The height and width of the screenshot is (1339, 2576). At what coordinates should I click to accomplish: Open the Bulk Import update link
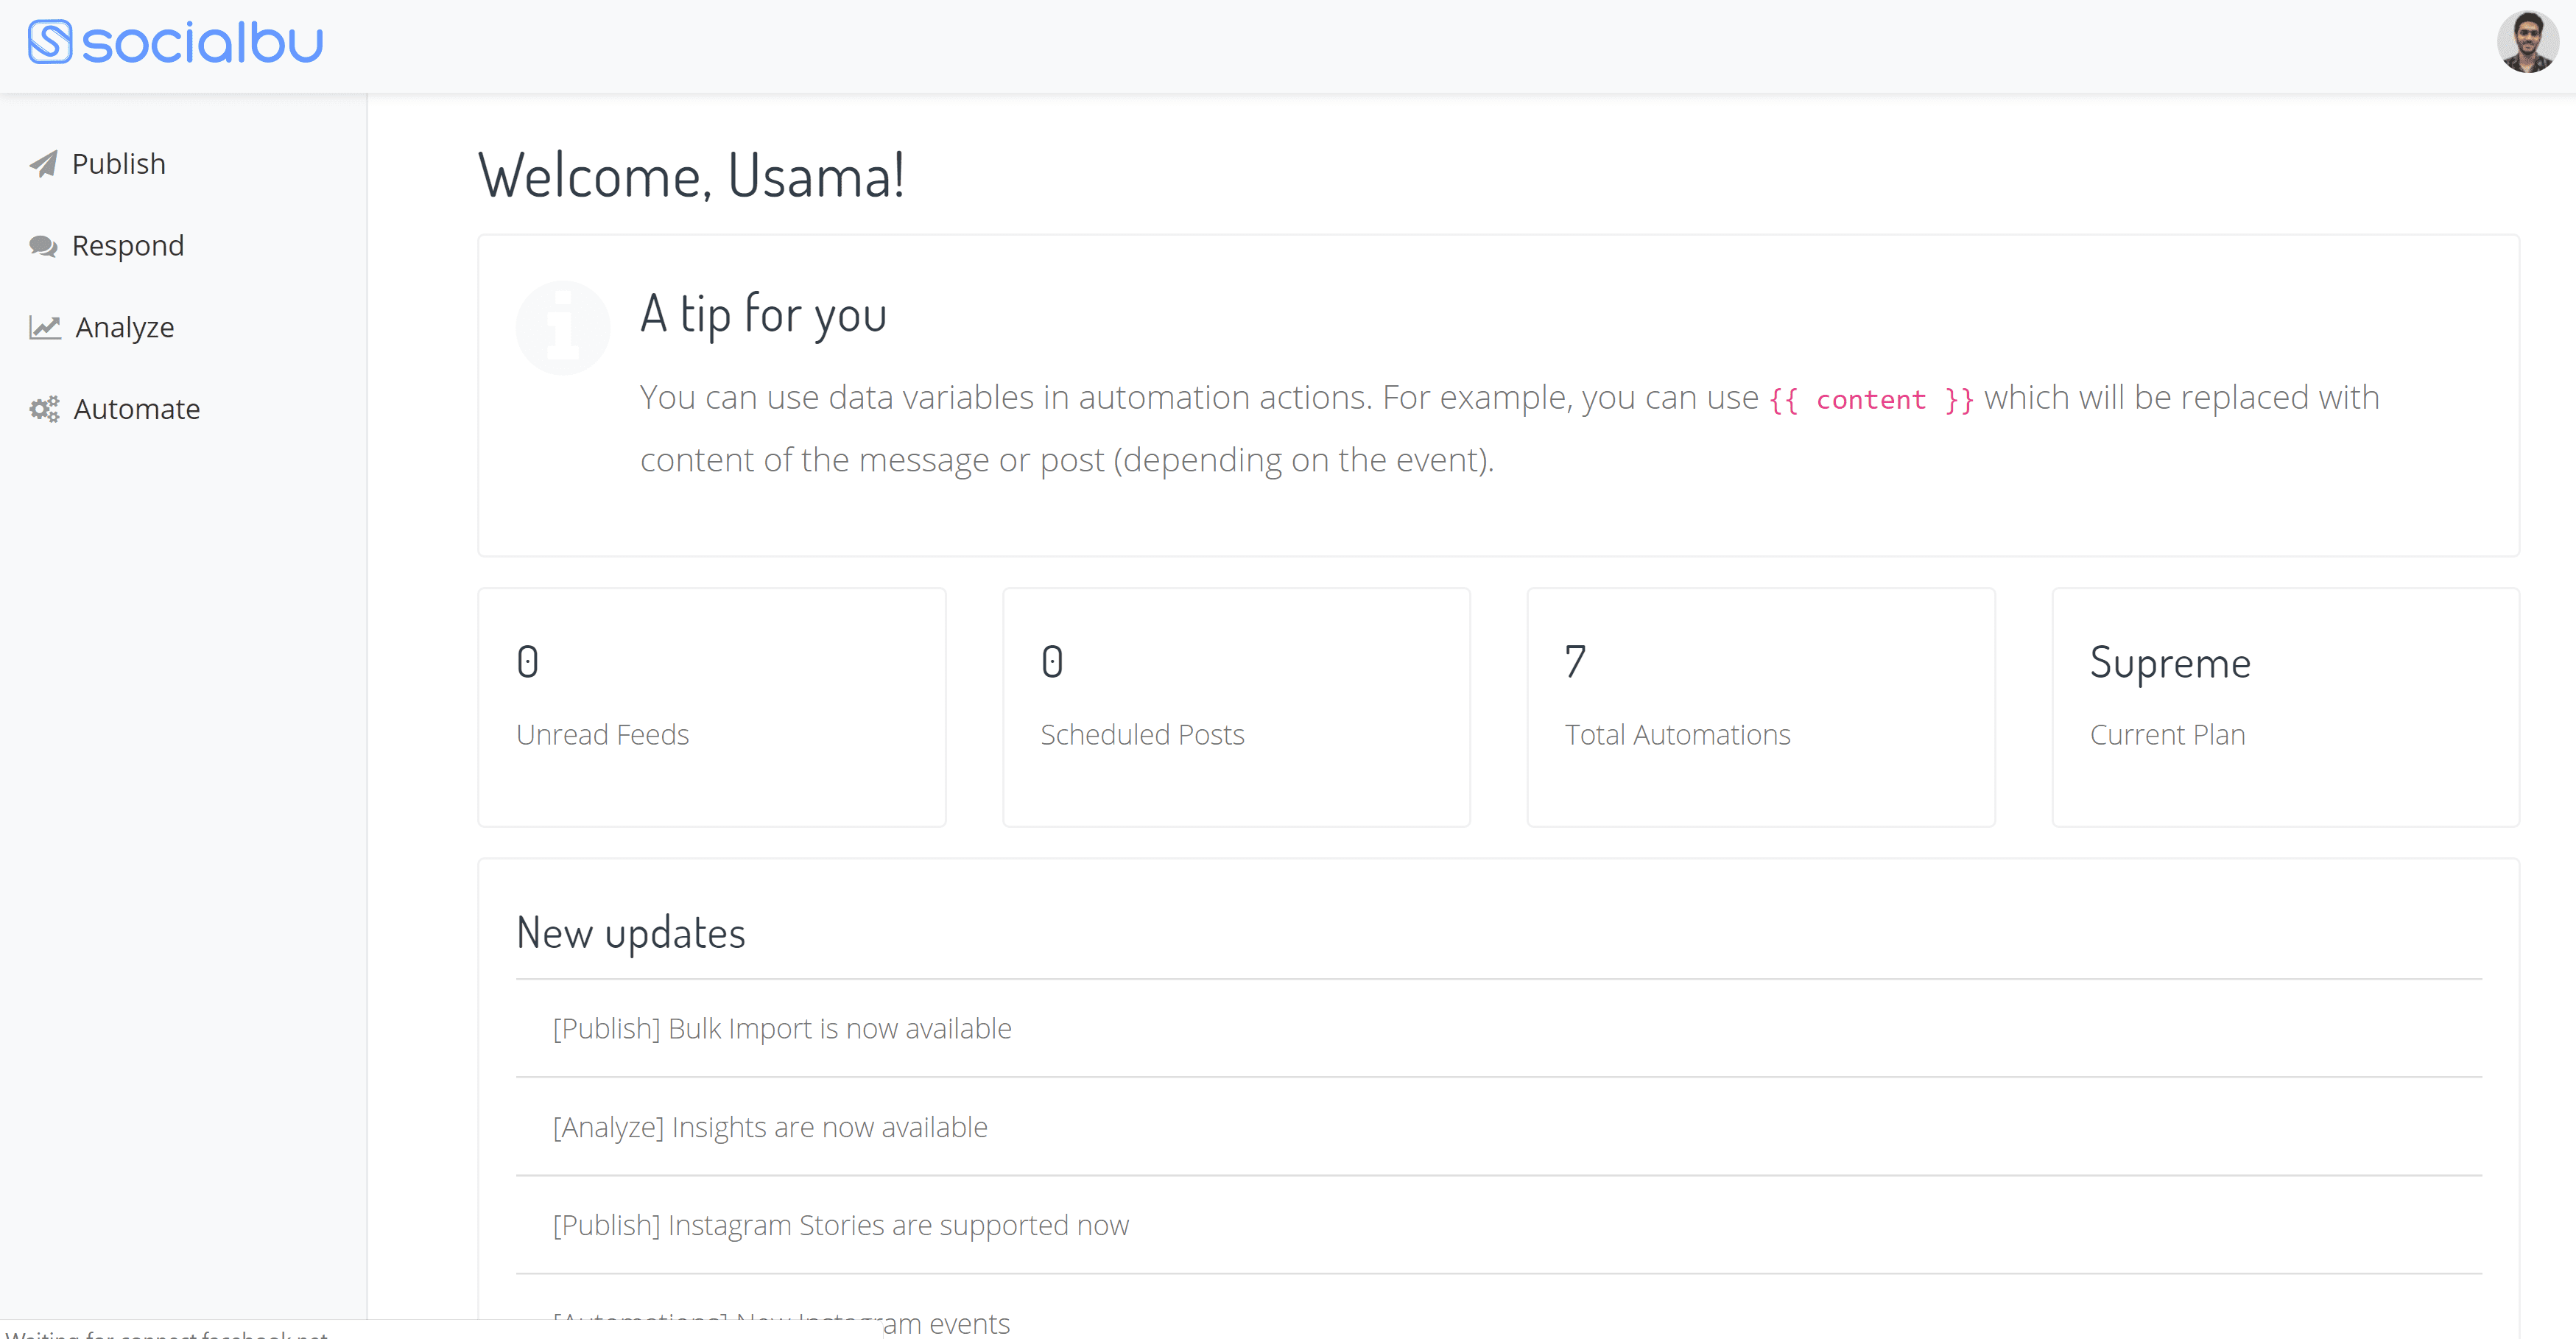[x=782, y=1028]
